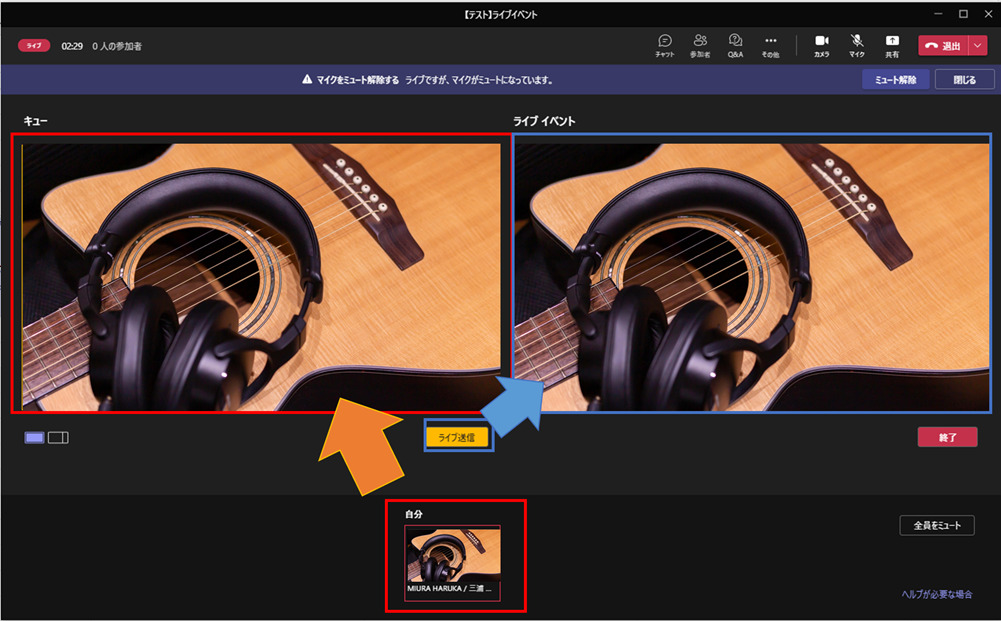Select the MIURA HARUKA video thumbnail
The height and width of the screenshot is (621, 1001).
pyautogui.click(x=452, y=562)
